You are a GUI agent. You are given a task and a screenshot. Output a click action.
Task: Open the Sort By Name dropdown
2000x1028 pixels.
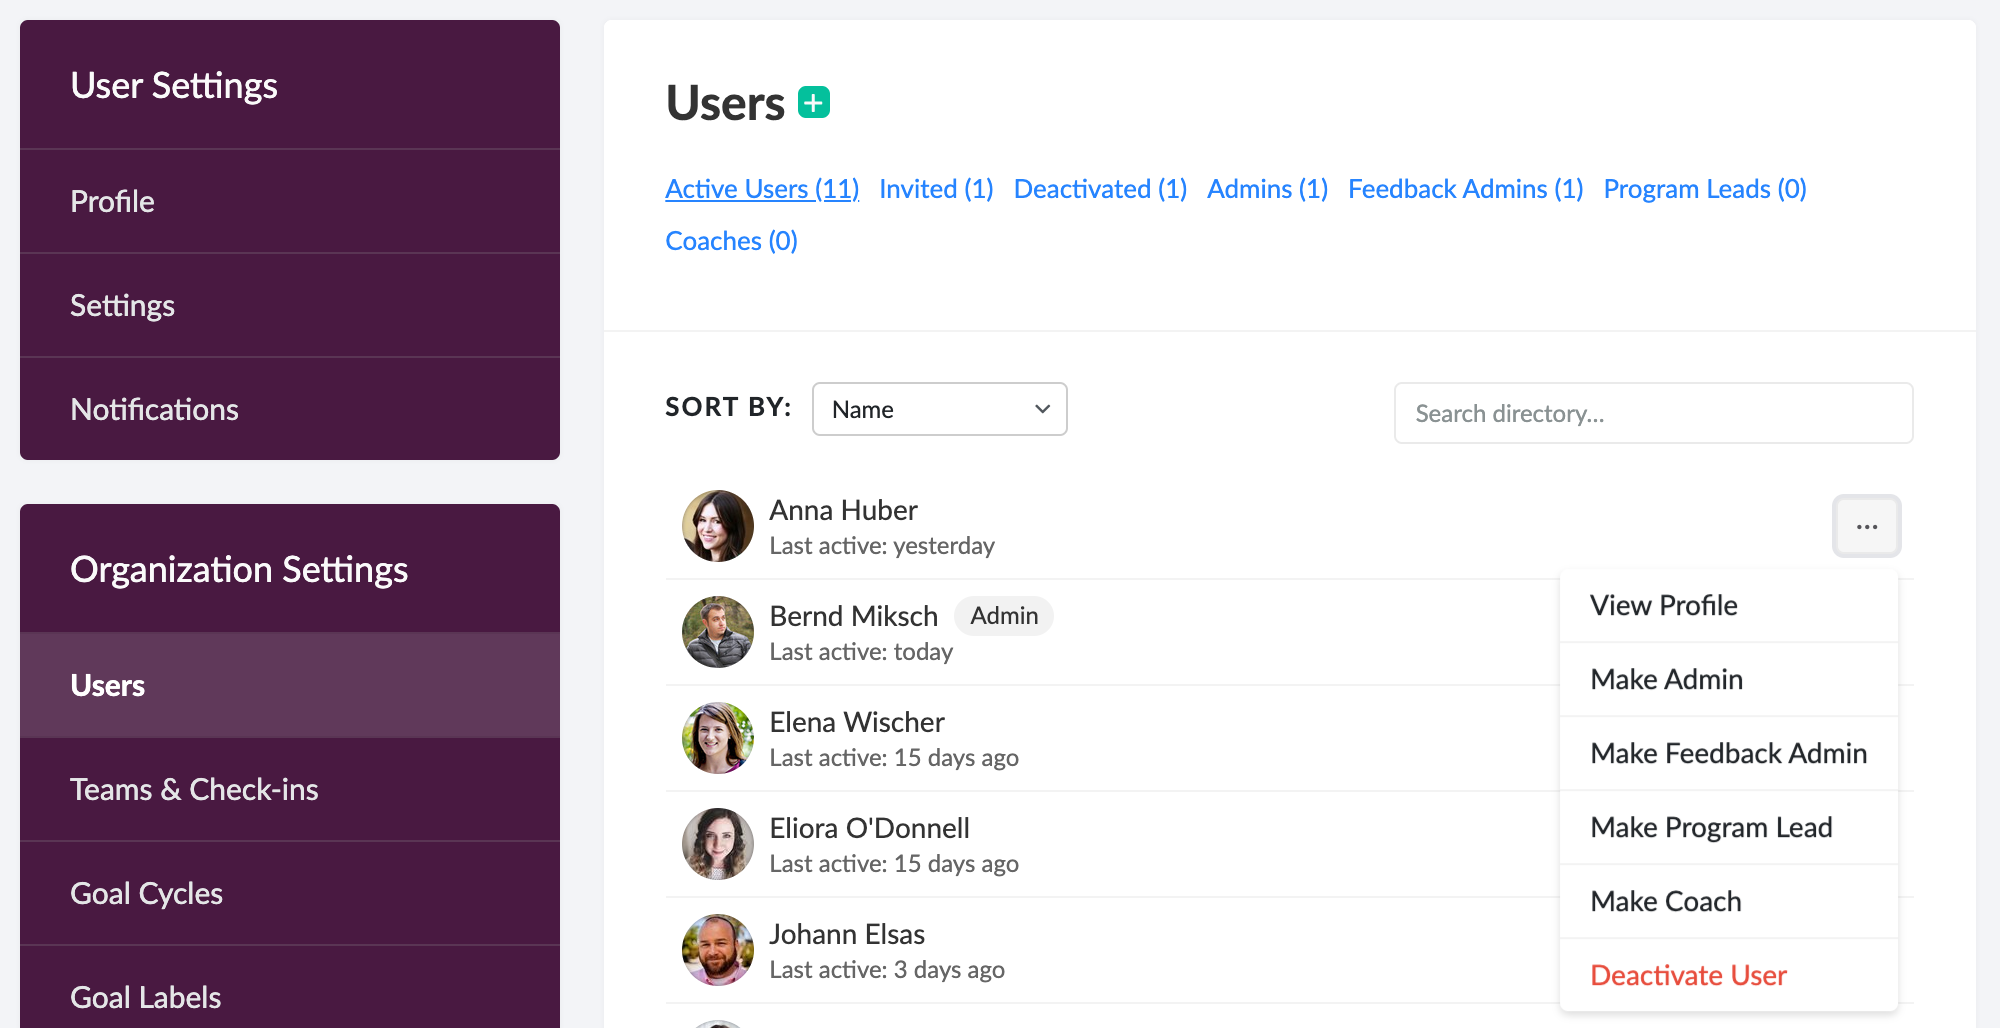point(940,409)
